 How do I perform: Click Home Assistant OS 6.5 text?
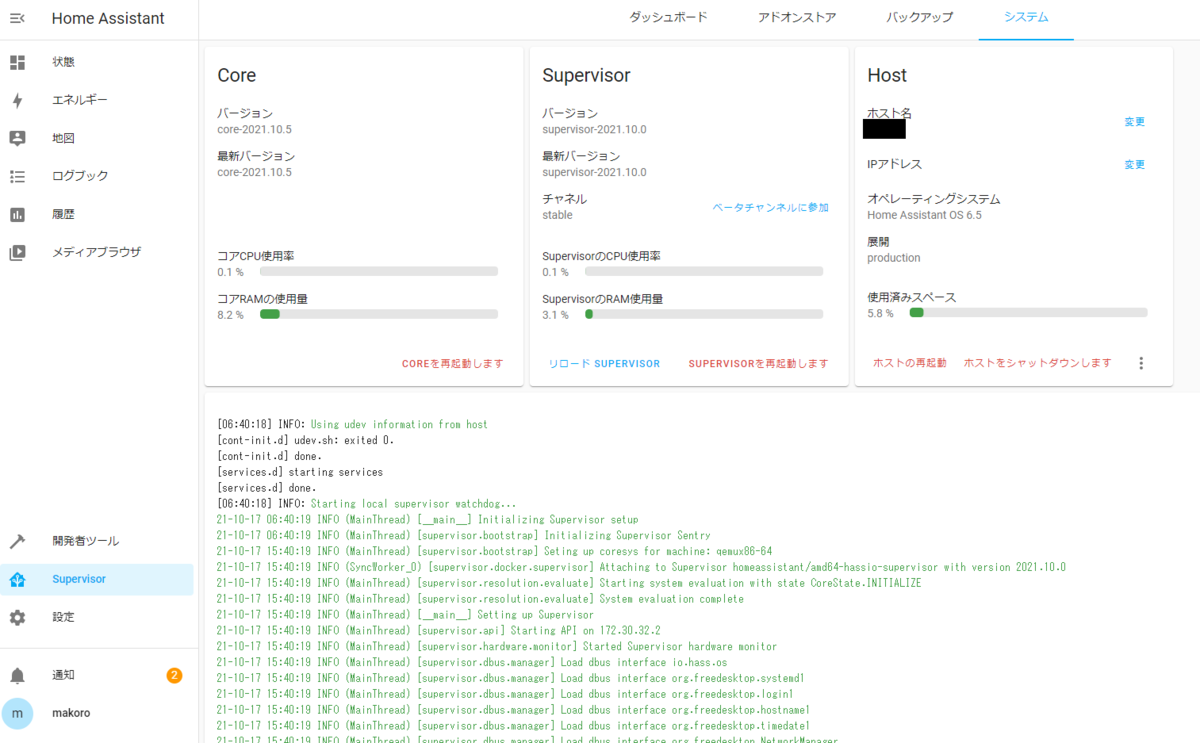tap(924, 215)
